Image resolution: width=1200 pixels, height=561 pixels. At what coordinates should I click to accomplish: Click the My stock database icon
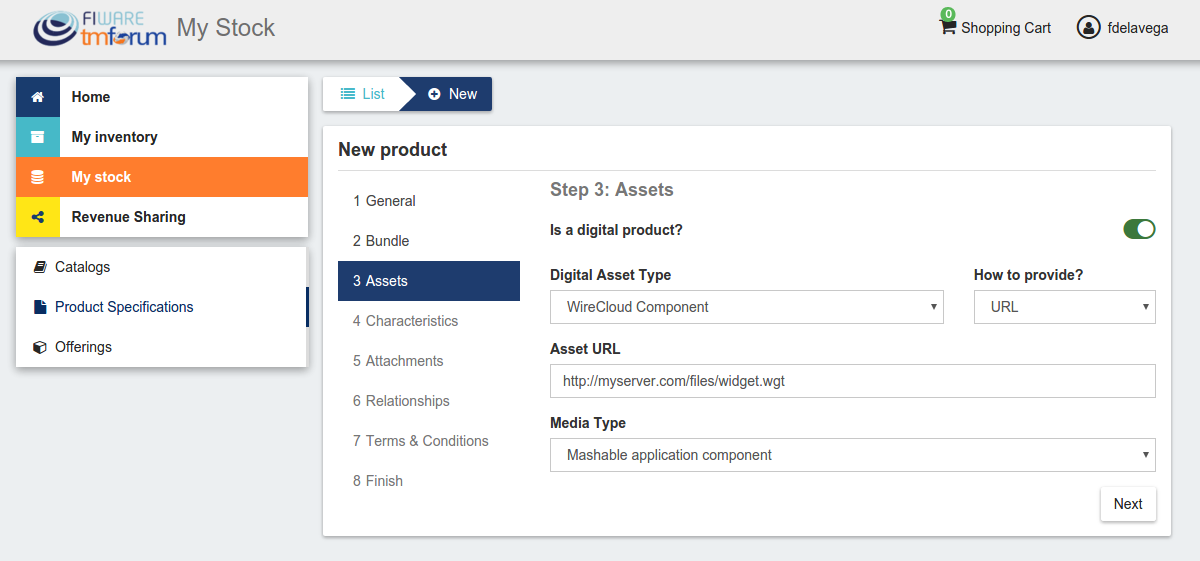coord(38,177)
